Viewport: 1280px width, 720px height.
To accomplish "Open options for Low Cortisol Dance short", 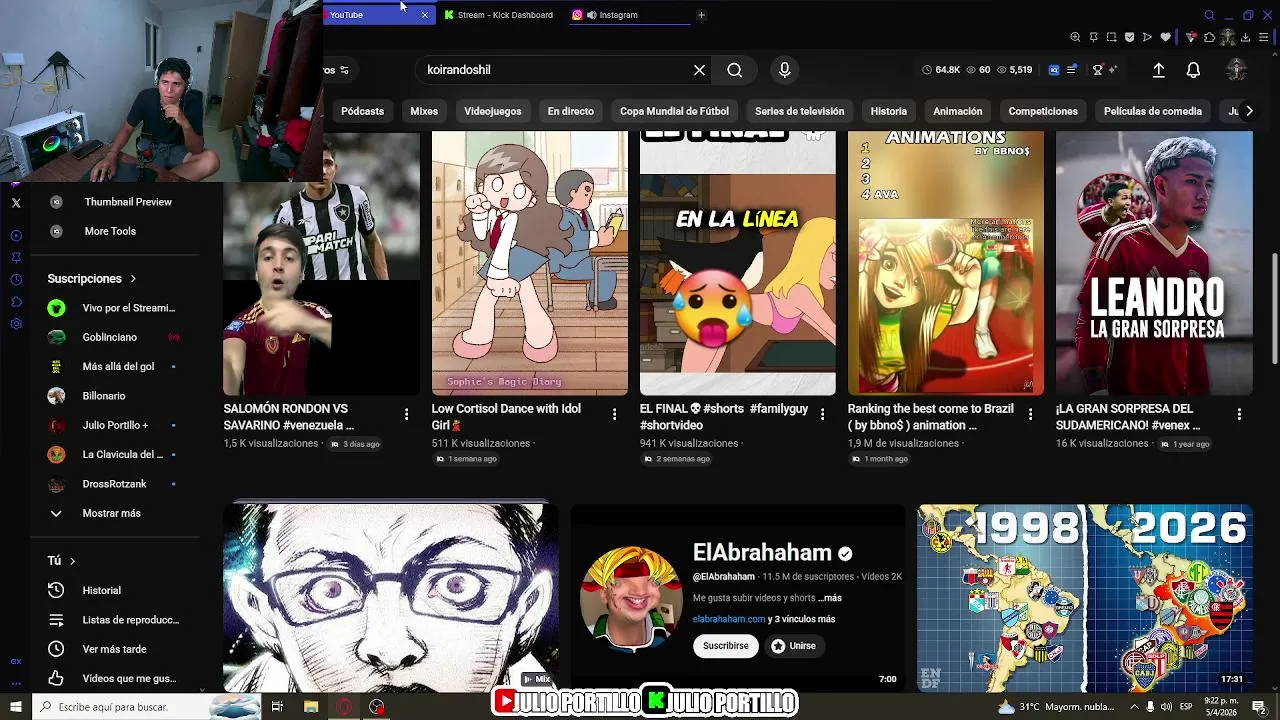I will (614, 414).
